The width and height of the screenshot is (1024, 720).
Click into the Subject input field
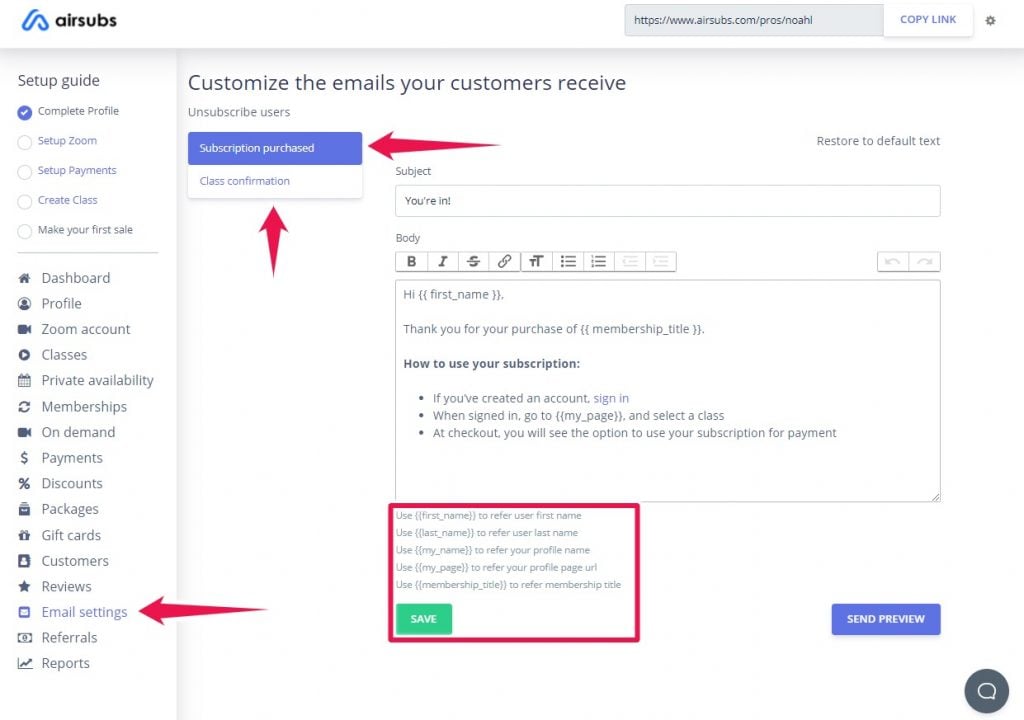pos(667,201)
